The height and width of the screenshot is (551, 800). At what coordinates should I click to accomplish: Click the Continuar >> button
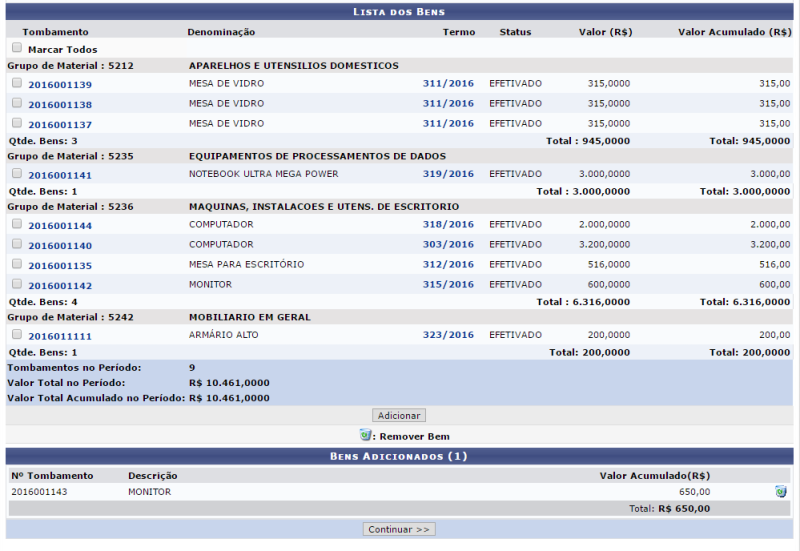pos(399,529)
